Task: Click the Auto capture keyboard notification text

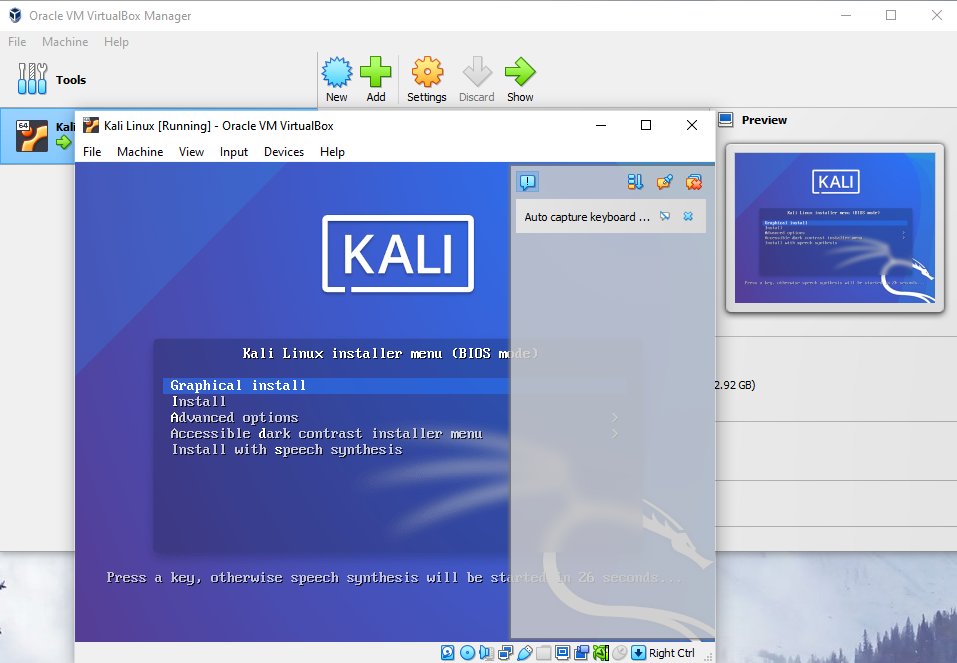Action: (587, 217)
